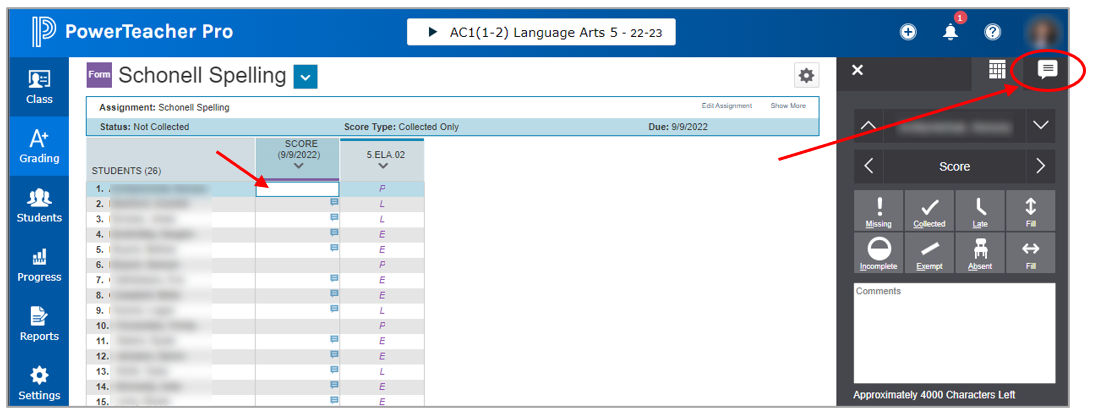Switch to the comment bank tab
The image size is (1099, 411).
(1047, 69)
